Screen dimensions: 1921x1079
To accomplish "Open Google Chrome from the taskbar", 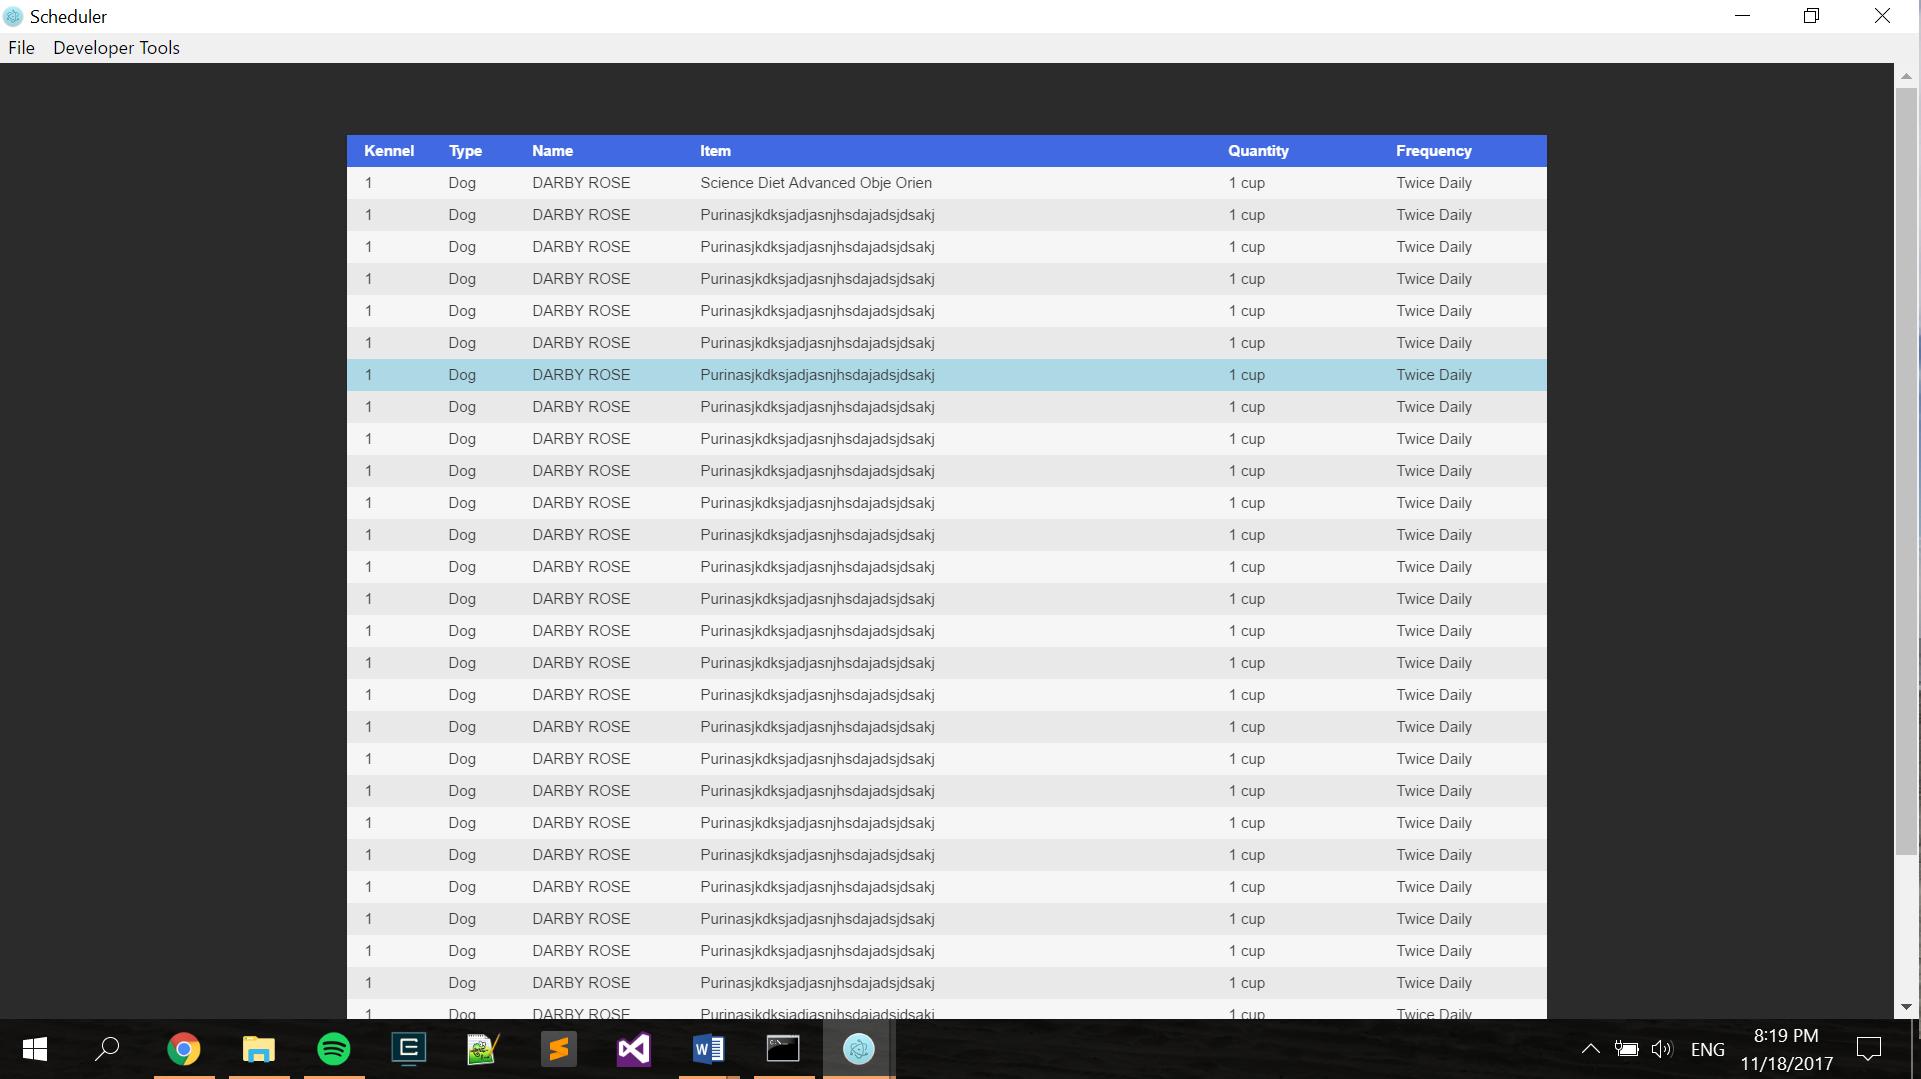I will [184, 1049].
